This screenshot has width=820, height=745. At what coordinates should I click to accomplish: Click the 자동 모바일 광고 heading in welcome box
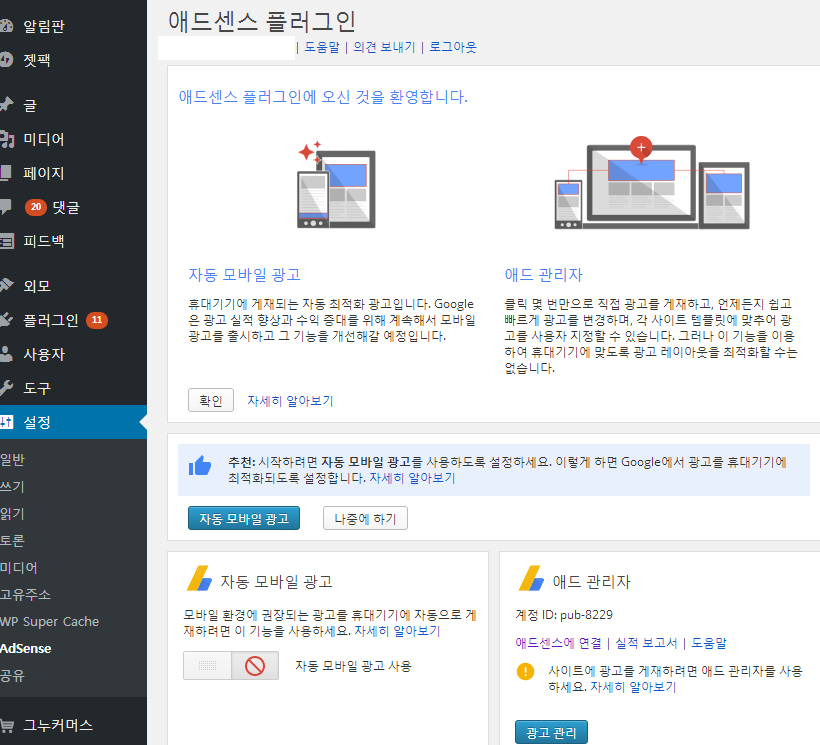(x=244, y=274)
